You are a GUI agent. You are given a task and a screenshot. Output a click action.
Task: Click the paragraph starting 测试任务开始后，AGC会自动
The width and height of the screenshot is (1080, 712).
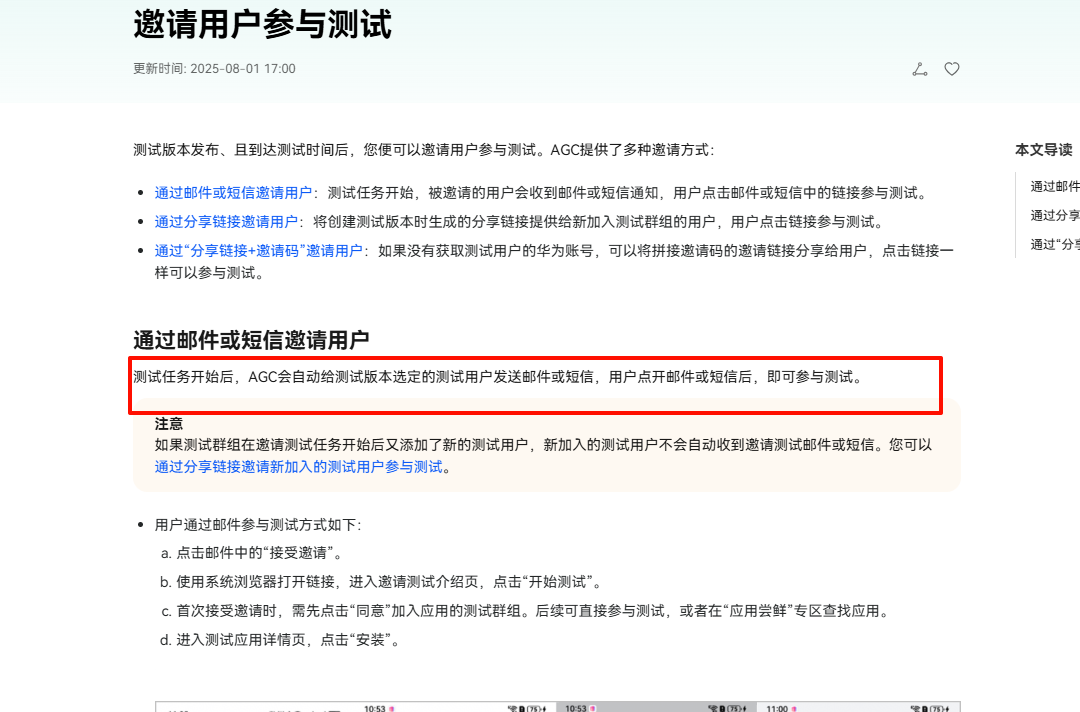coord(498,377)
